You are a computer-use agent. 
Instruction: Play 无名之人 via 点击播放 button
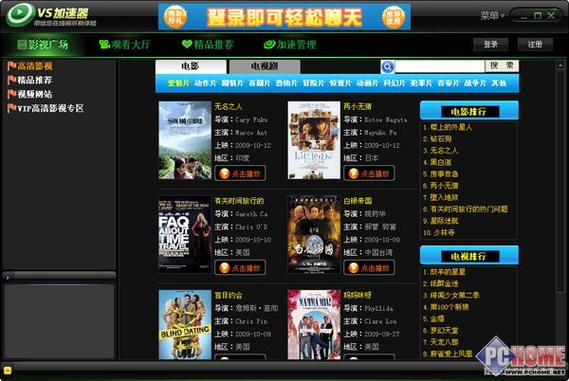(x=240, y=173)
